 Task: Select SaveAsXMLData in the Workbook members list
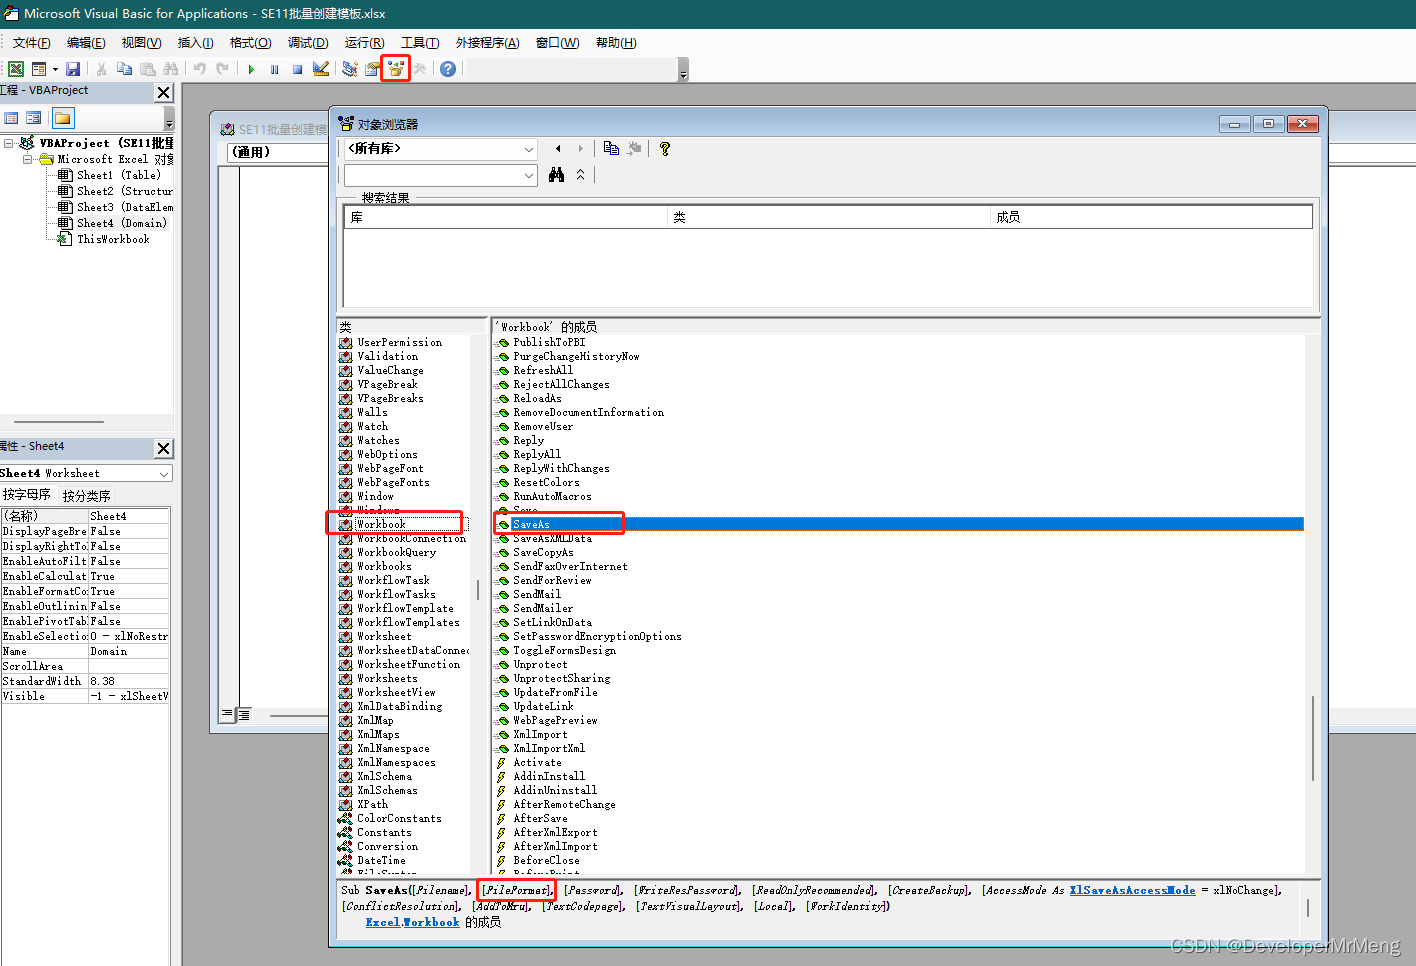pos(560,538)
